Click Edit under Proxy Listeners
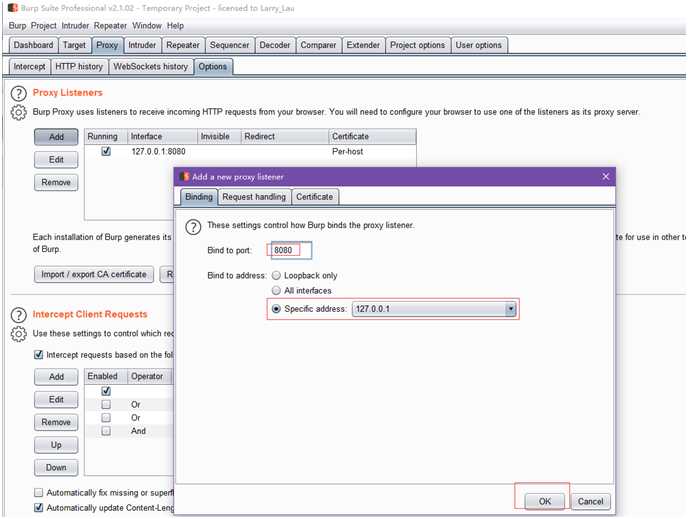This screenshot has height=519, width=688. (56, 159)
